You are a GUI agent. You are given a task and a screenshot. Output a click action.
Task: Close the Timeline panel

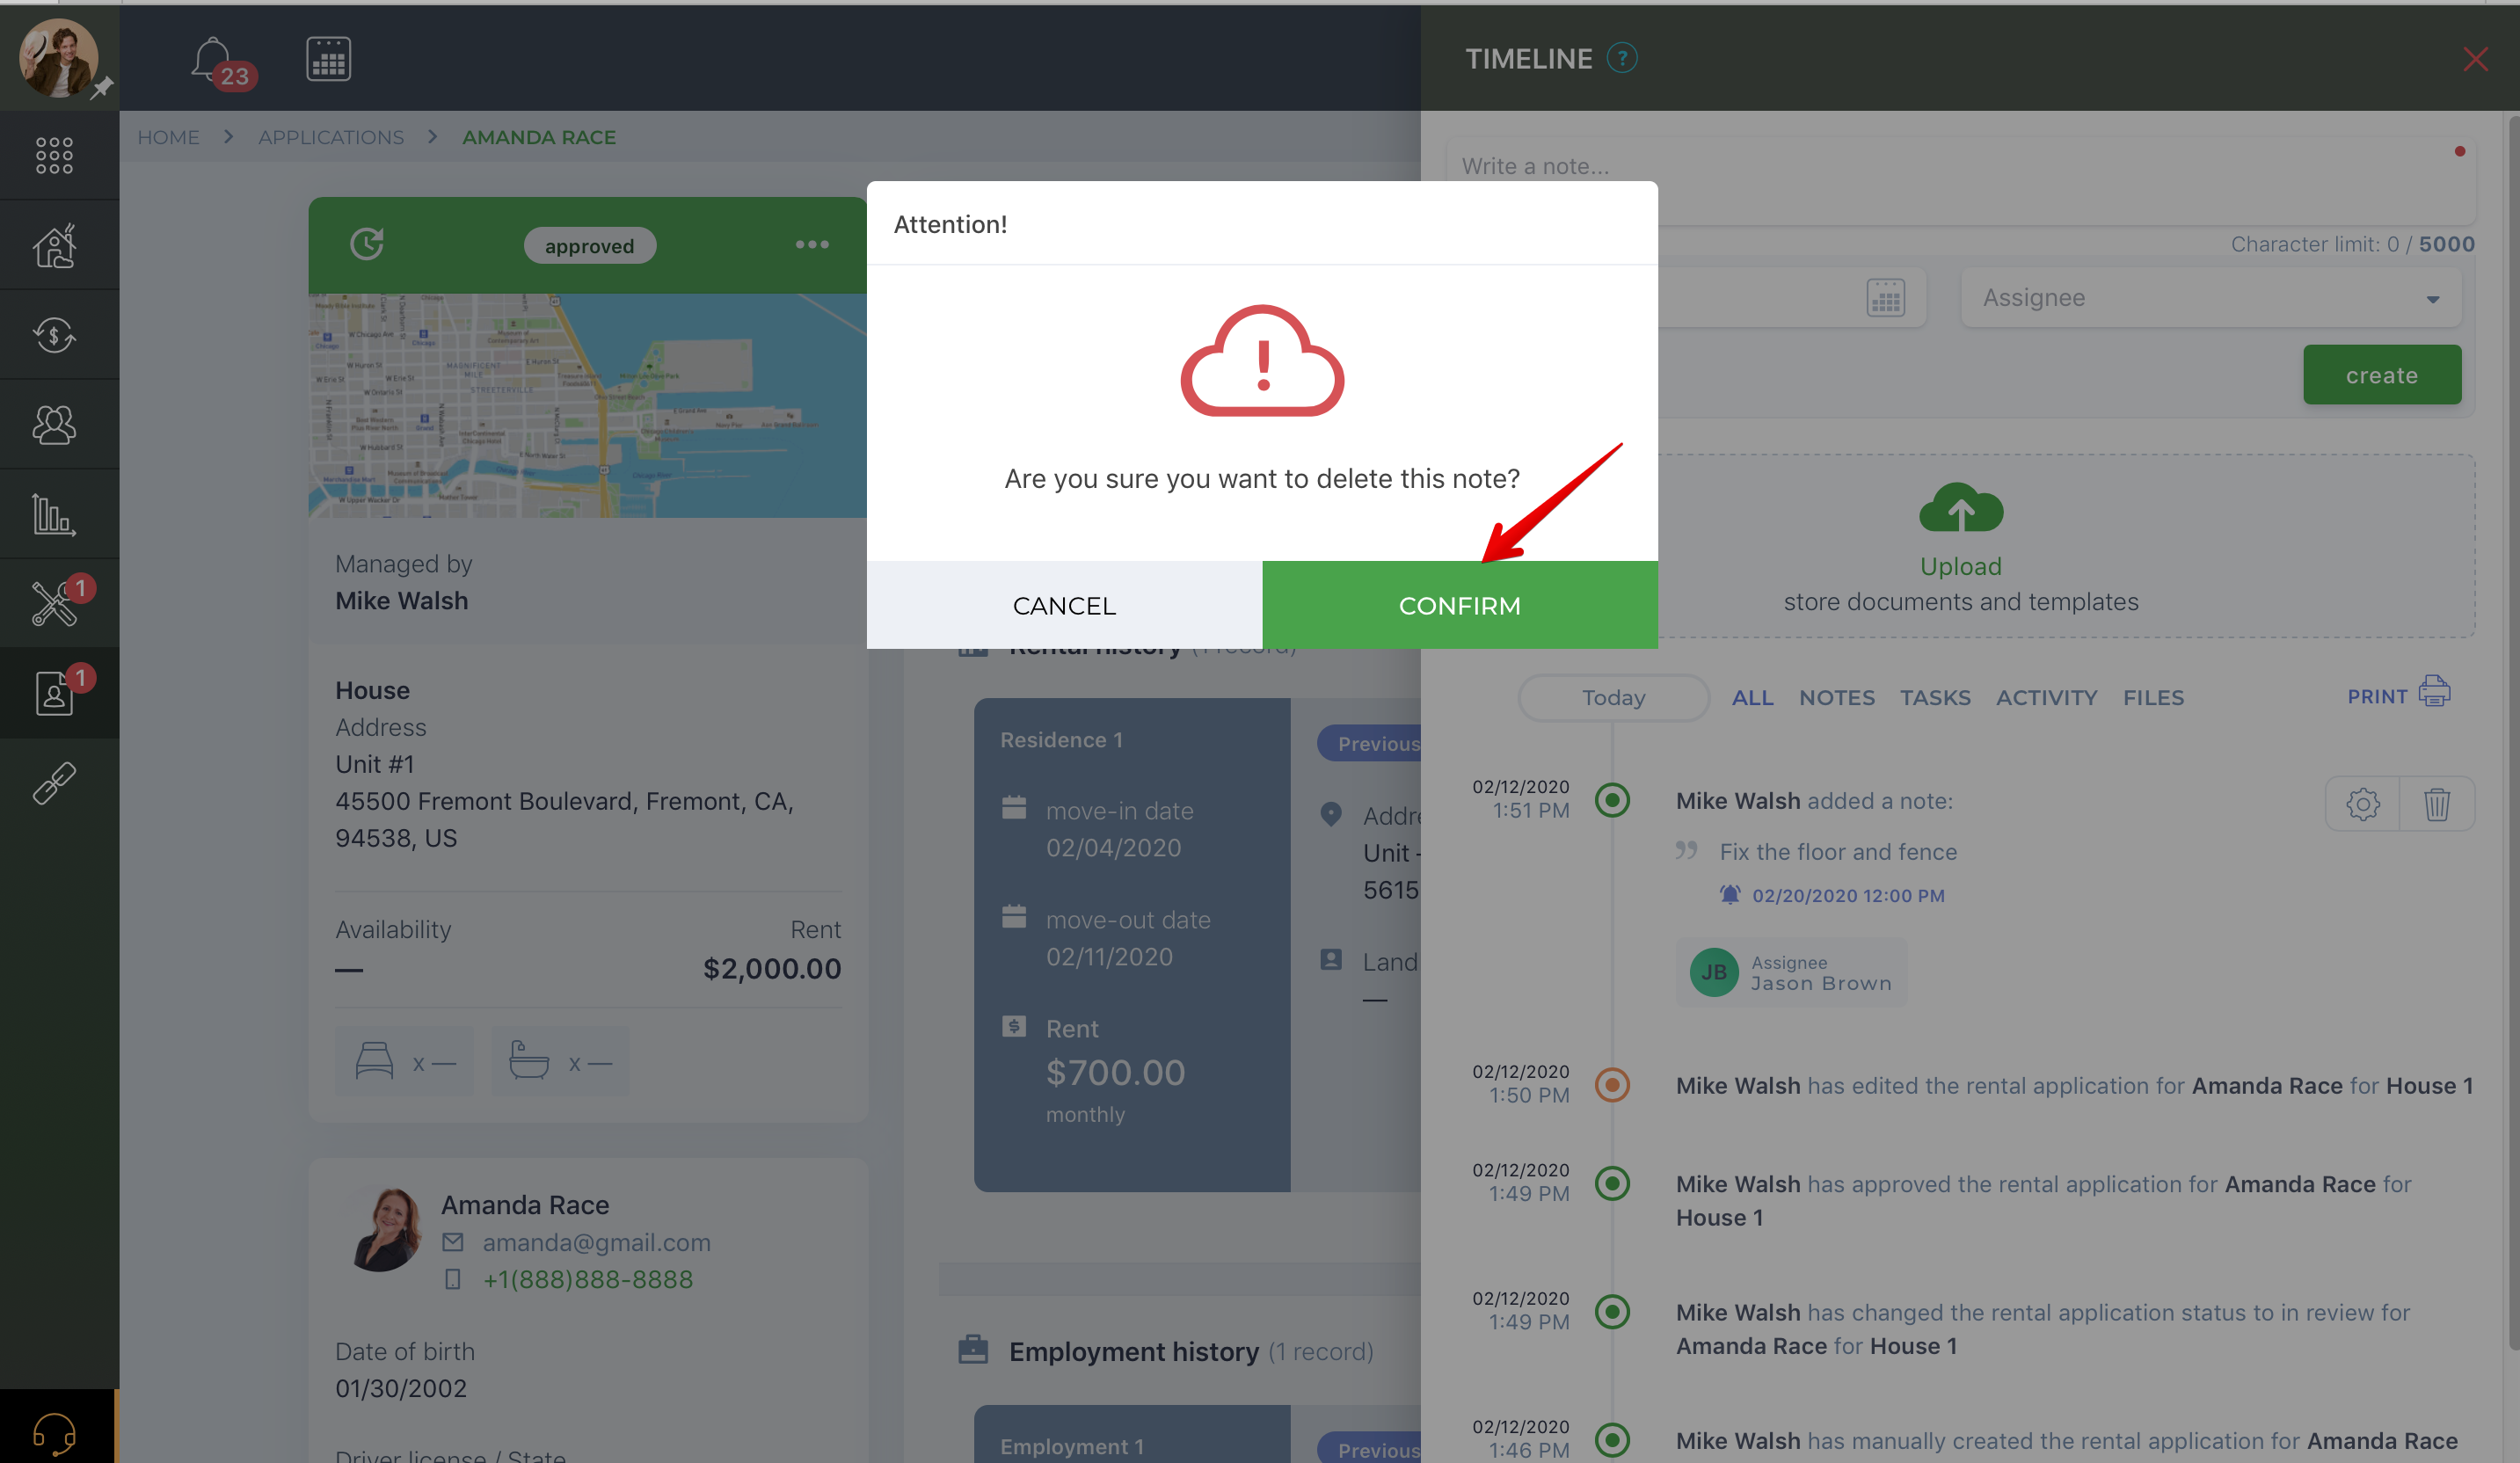pyautogui.click(x=2475, y=59)
